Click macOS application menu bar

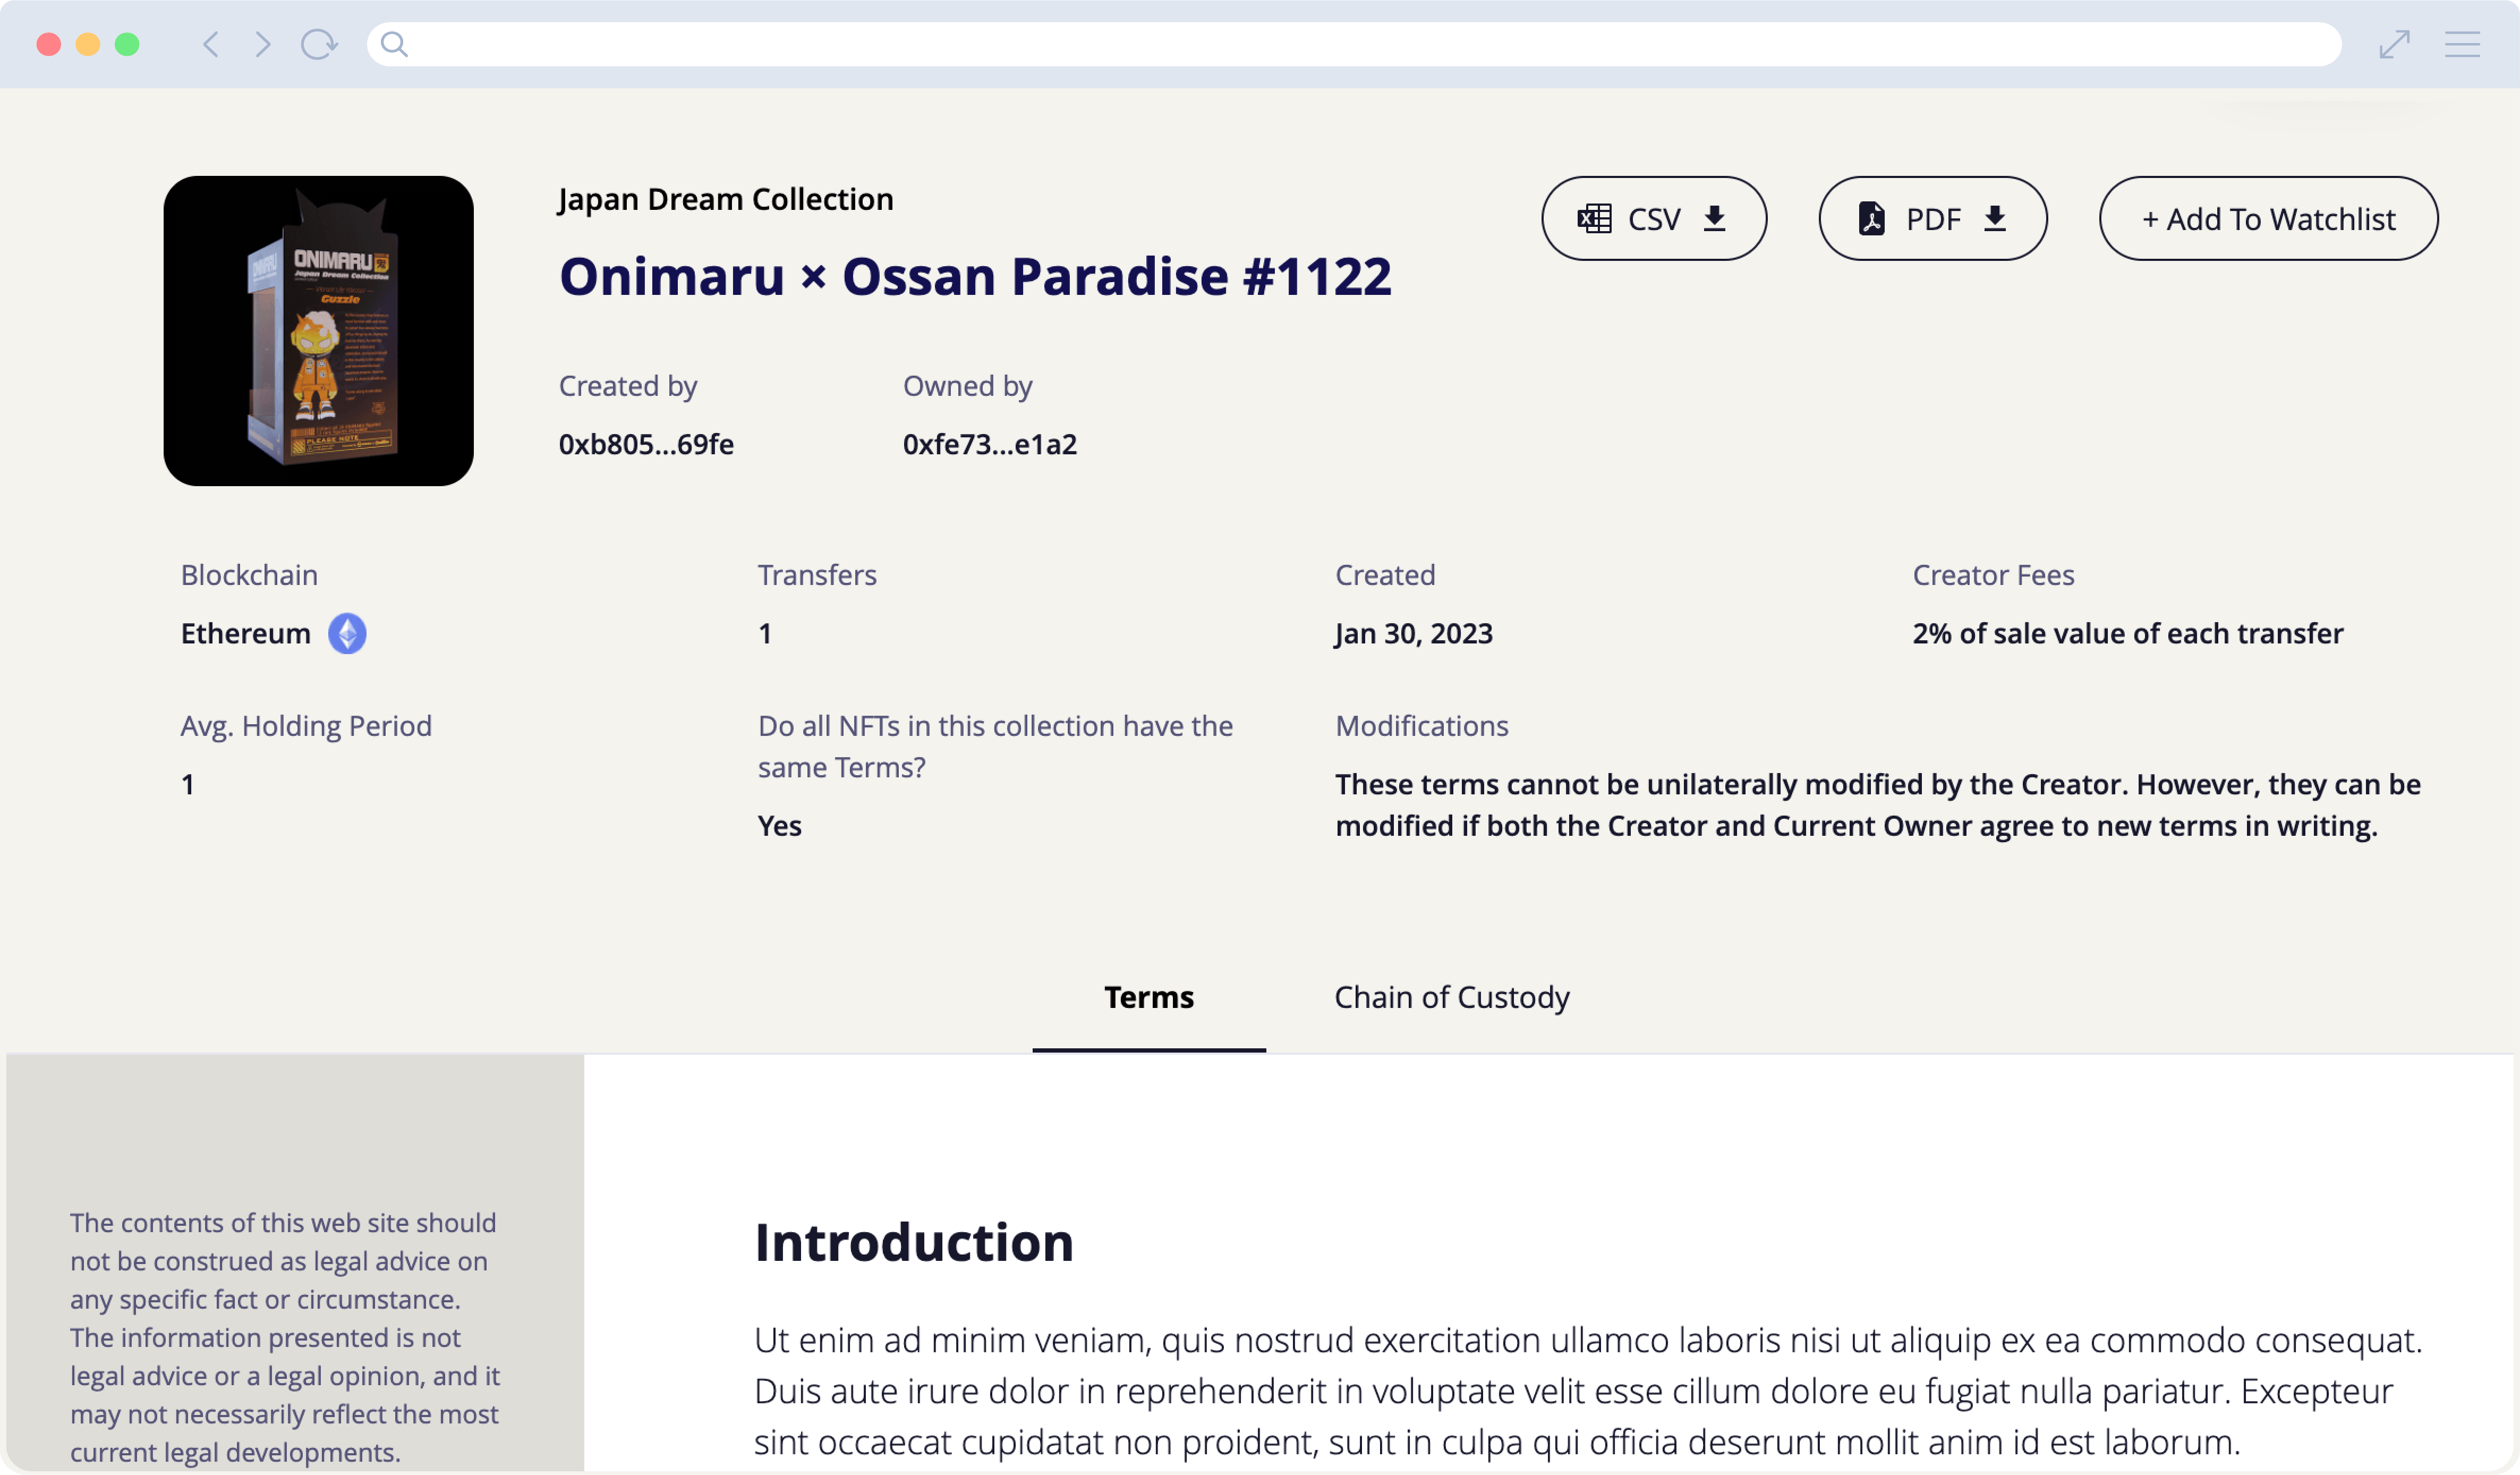[x=1260, y=44]
